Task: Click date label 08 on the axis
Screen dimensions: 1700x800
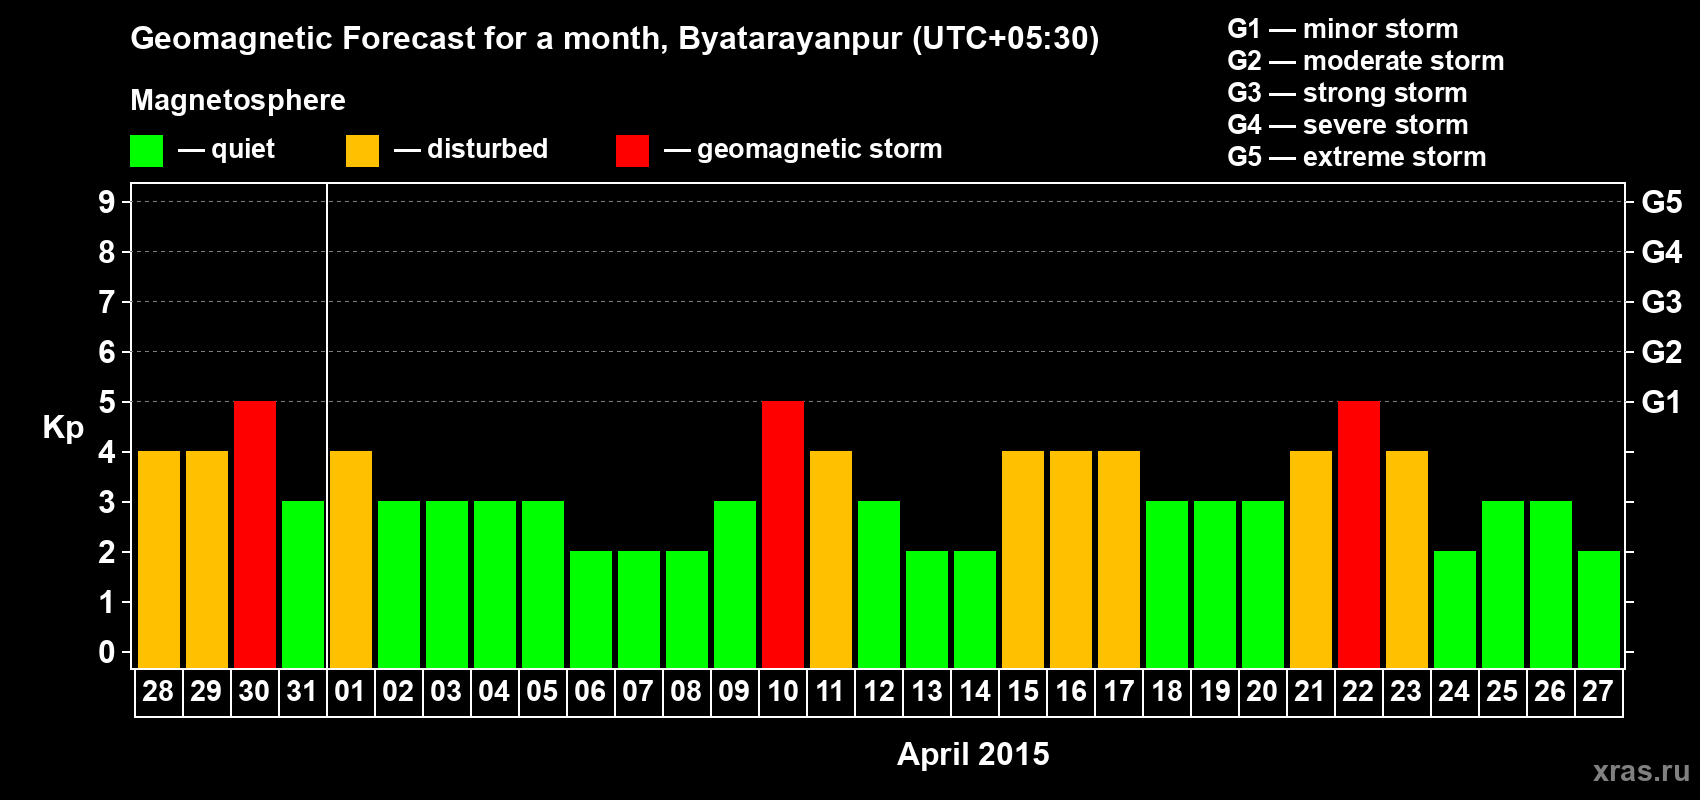Action: tap(686, 692)
